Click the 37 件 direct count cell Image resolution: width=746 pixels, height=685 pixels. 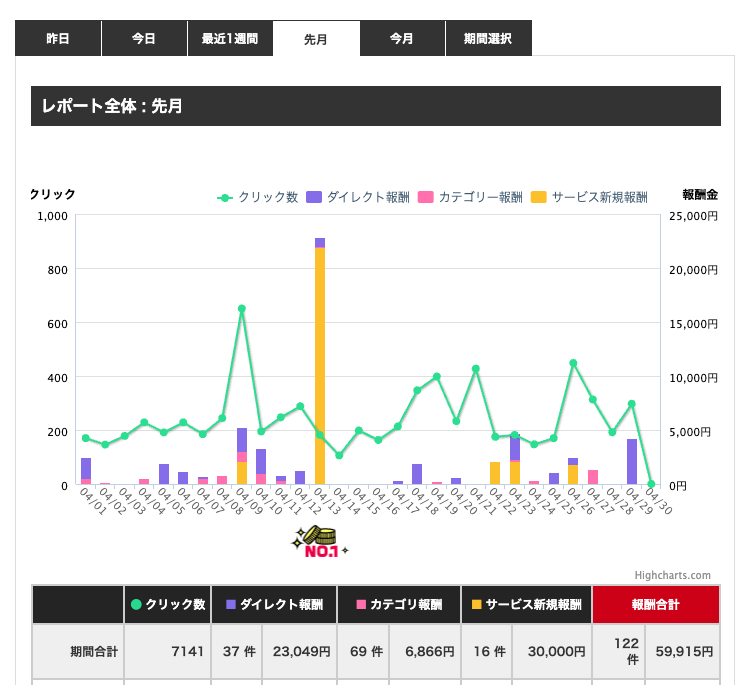(237, 651)
